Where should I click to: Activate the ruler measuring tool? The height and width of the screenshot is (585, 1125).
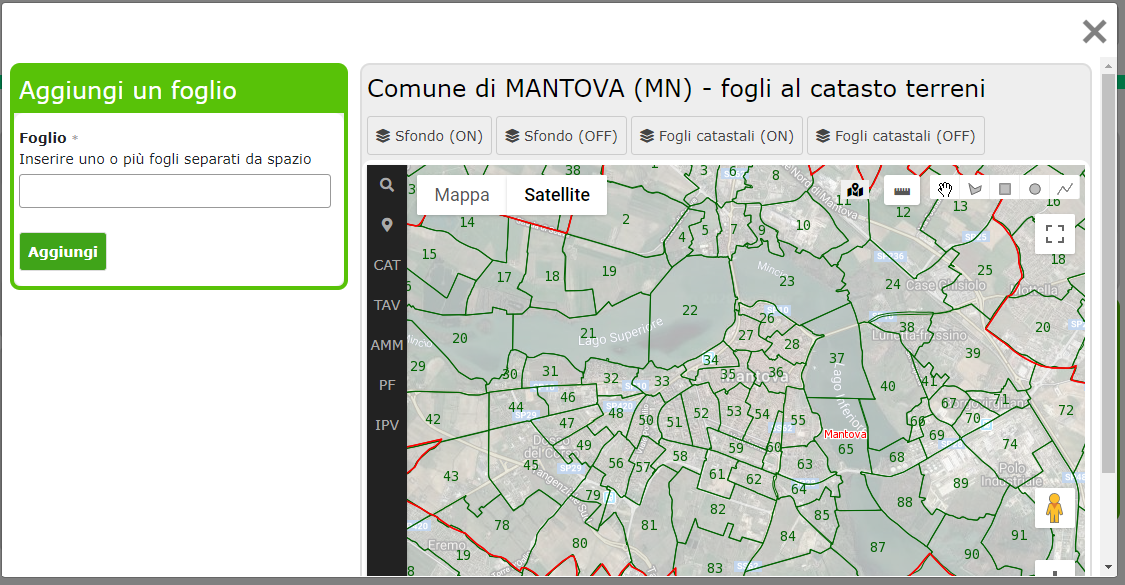902,189
